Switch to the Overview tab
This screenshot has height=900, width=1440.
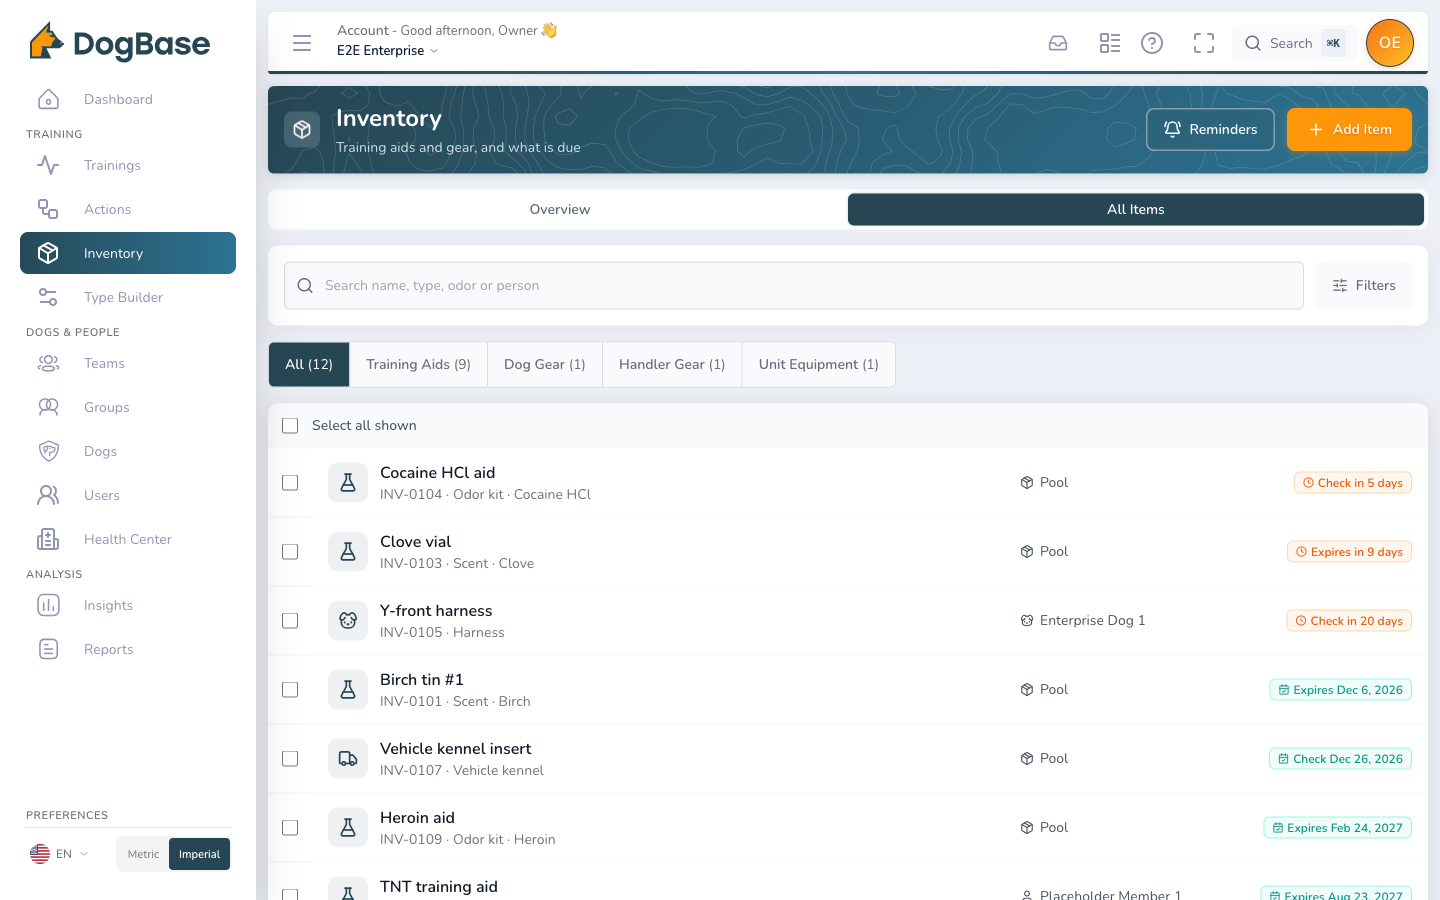point(559,210)
